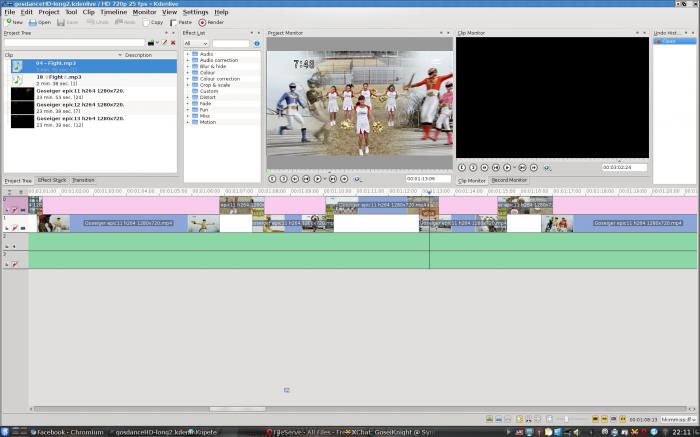Image resolution: width=700 pixels, height=437 pixels.
Task: Open the Add Clip dropdown arrow
Action: [157, 43]
